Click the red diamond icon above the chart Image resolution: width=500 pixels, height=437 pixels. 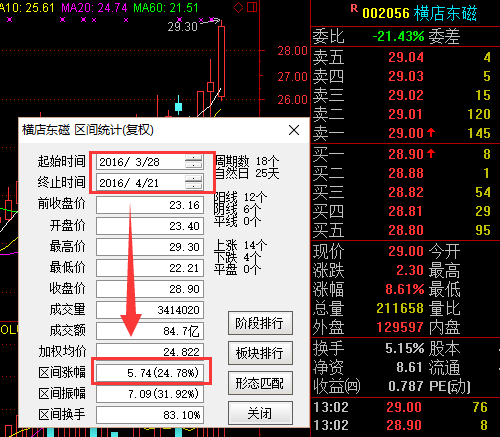tap(238, 7)
